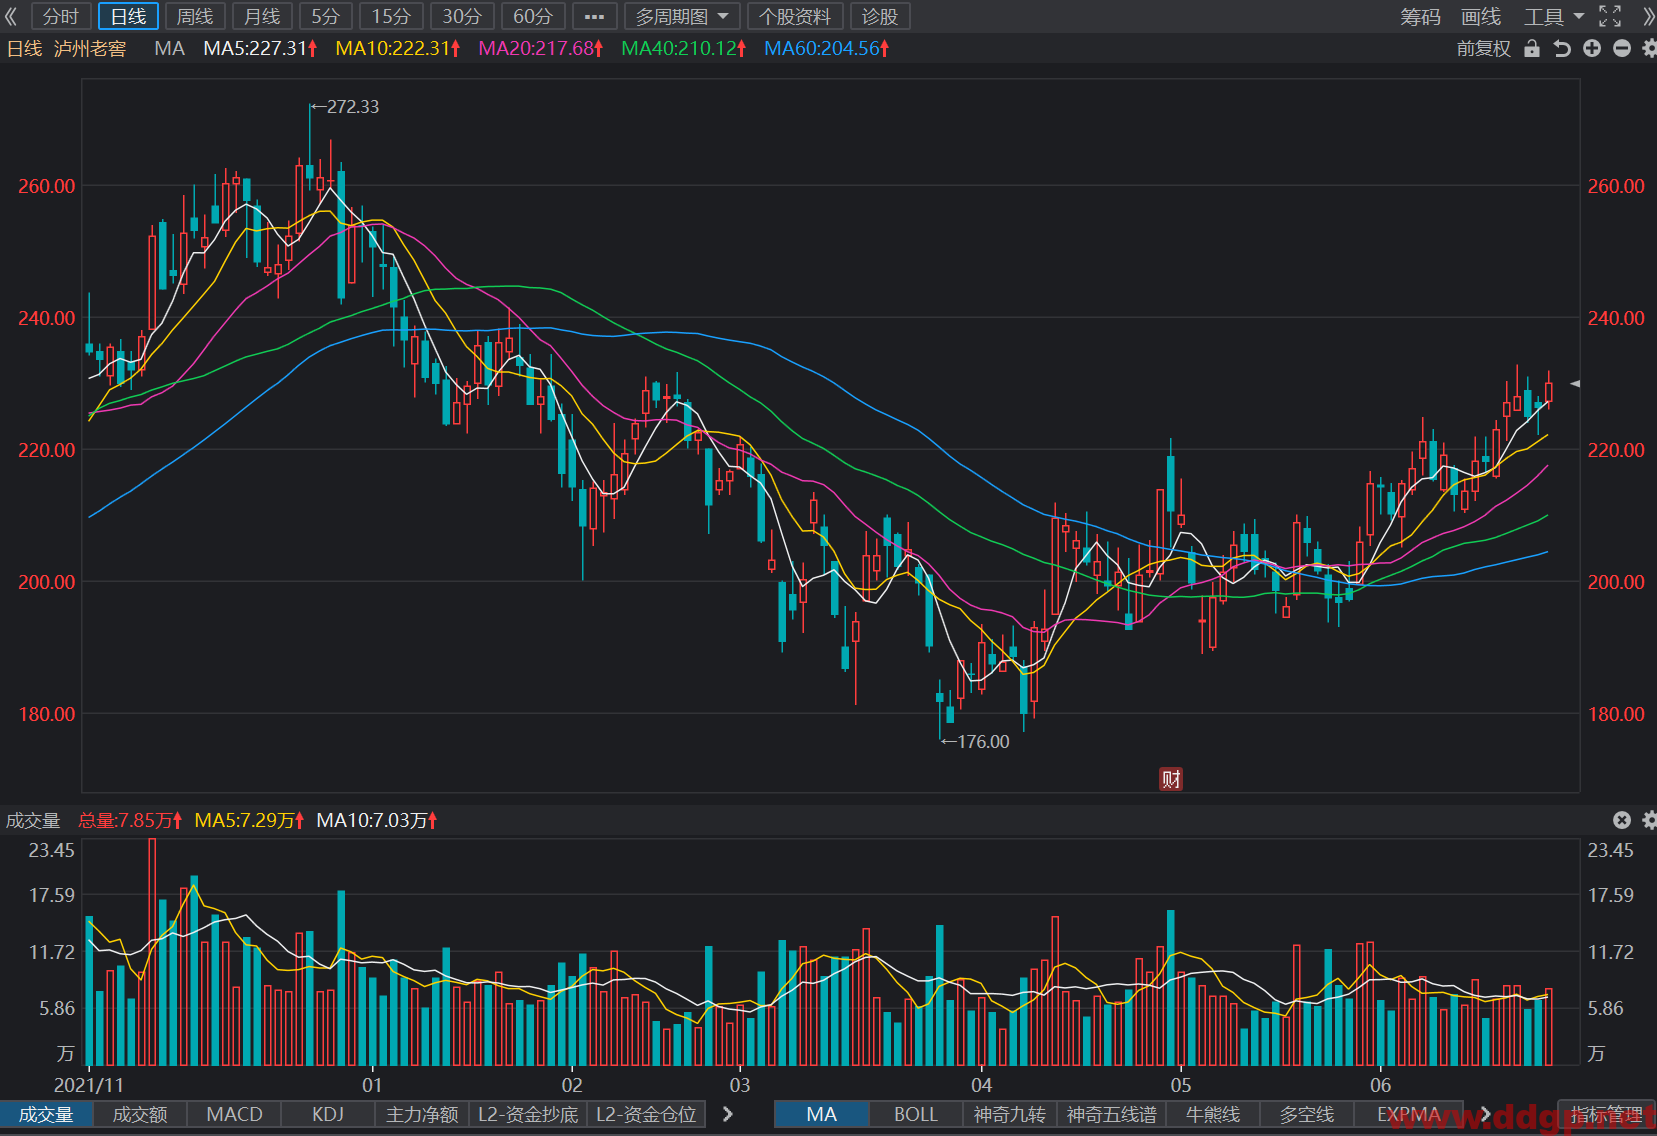Open 个股资料 stock info

click(795, 16)
